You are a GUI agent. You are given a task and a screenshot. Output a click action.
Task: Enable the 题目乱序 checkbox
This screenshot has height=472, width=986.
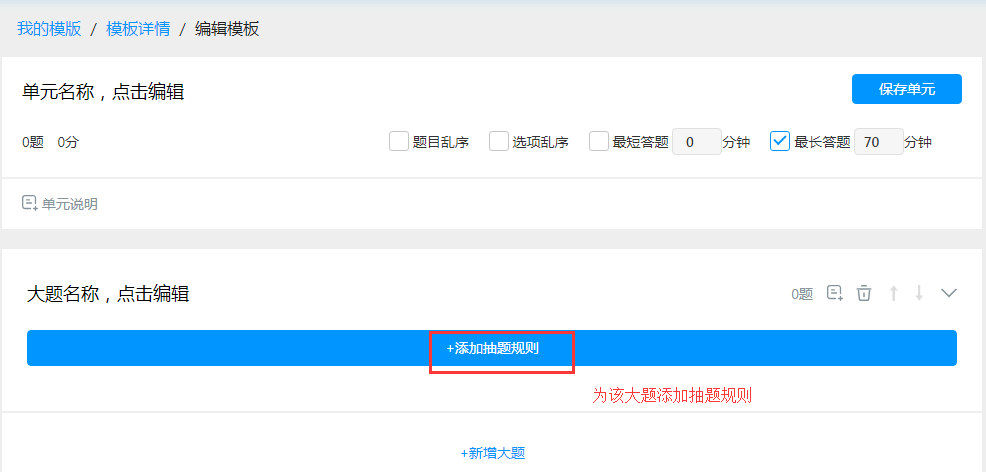tap(399, 141)
